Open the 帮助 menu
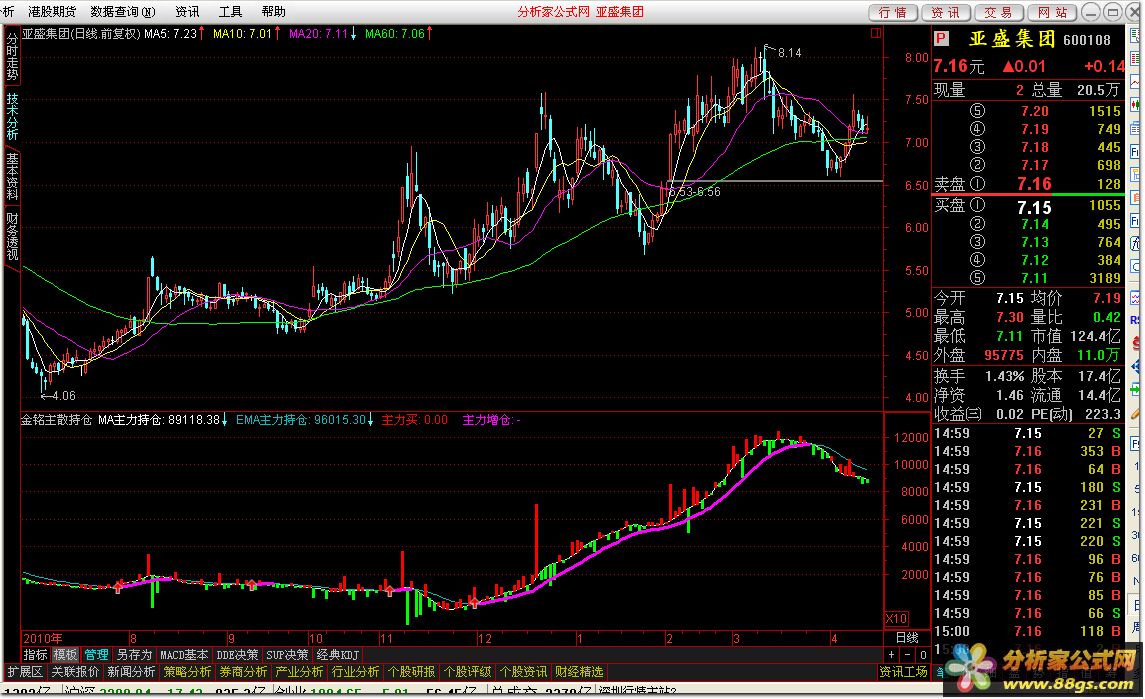1145x699 pixels. click(273, 12)
